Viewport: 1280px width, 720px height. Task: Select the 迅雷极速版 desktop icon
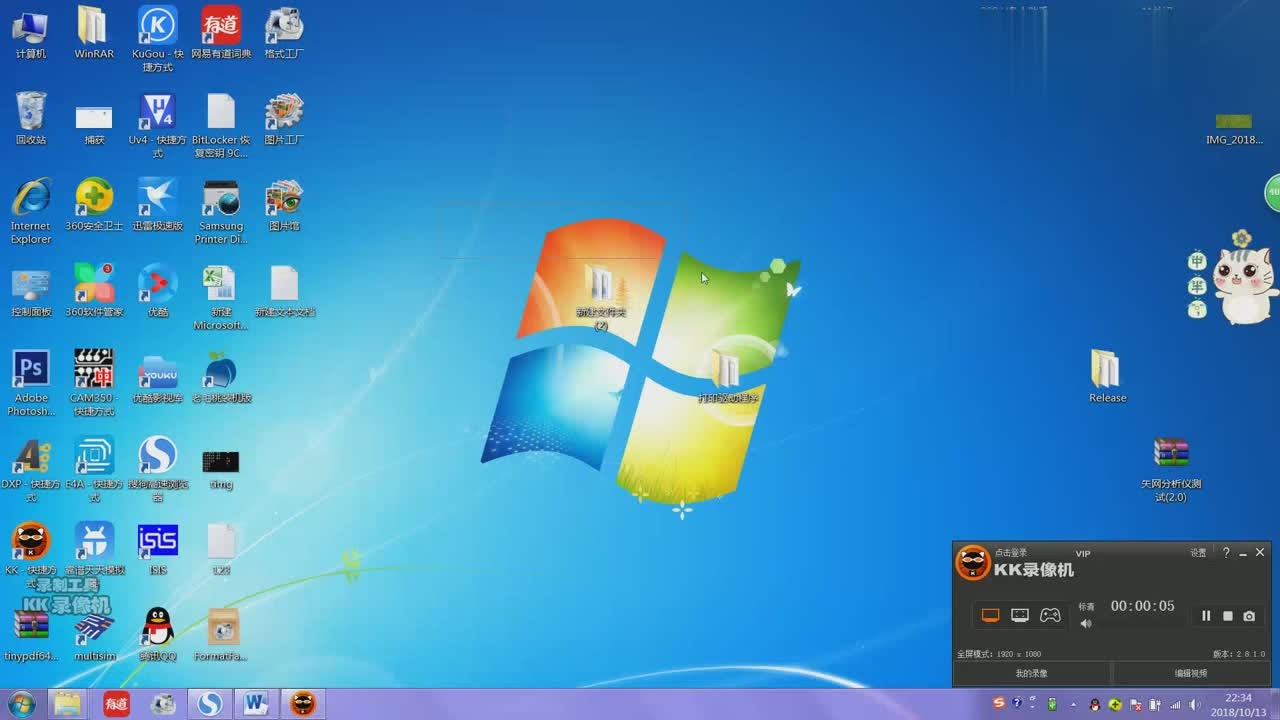coord(158,205)
